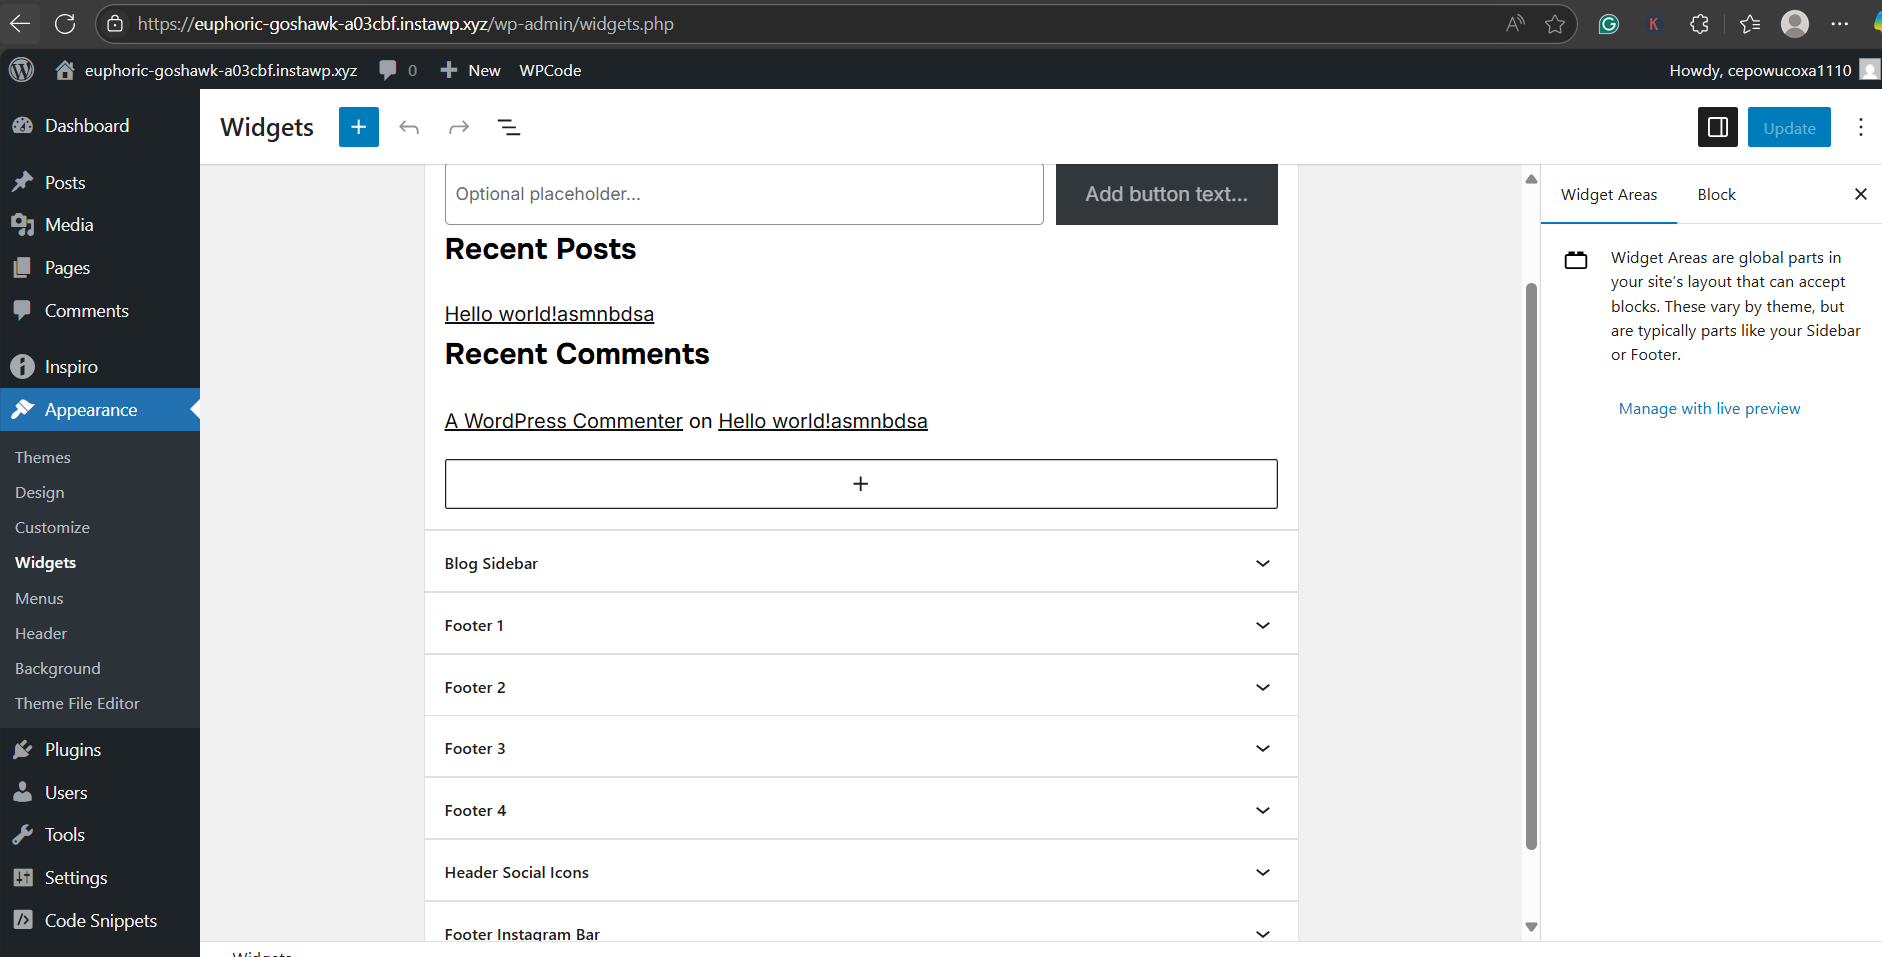Click the New content button
This screenshot has height=957, width=1882.
(x=470, y=70)
